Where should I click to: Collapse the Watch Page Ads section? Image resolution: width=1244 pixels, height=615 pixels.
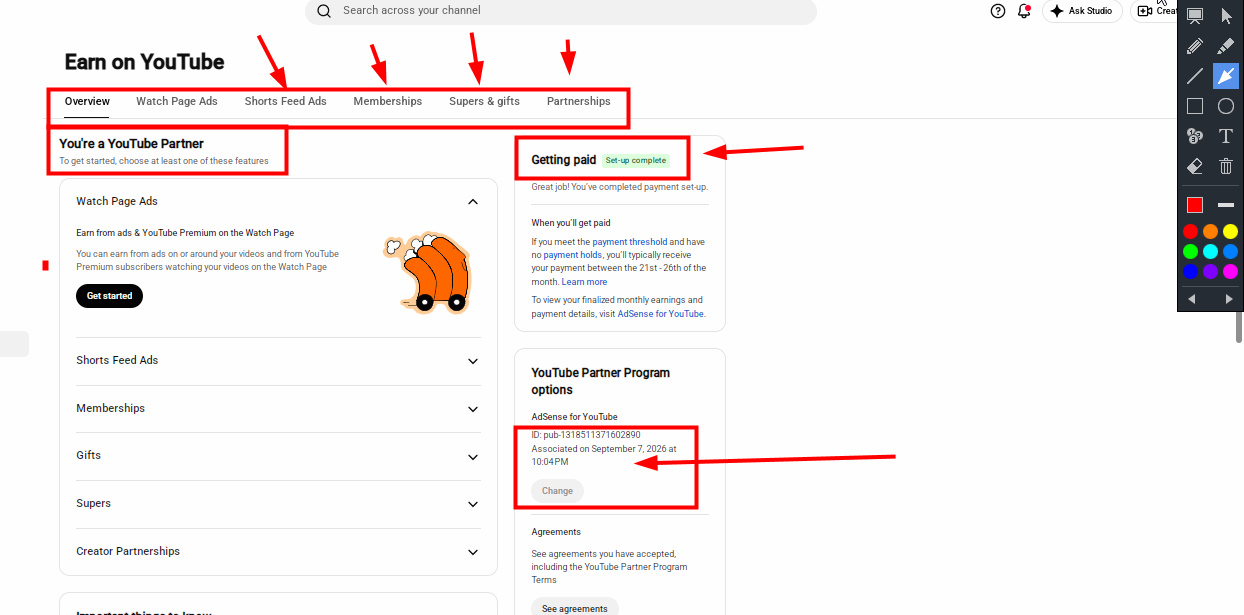pos(473,201)
